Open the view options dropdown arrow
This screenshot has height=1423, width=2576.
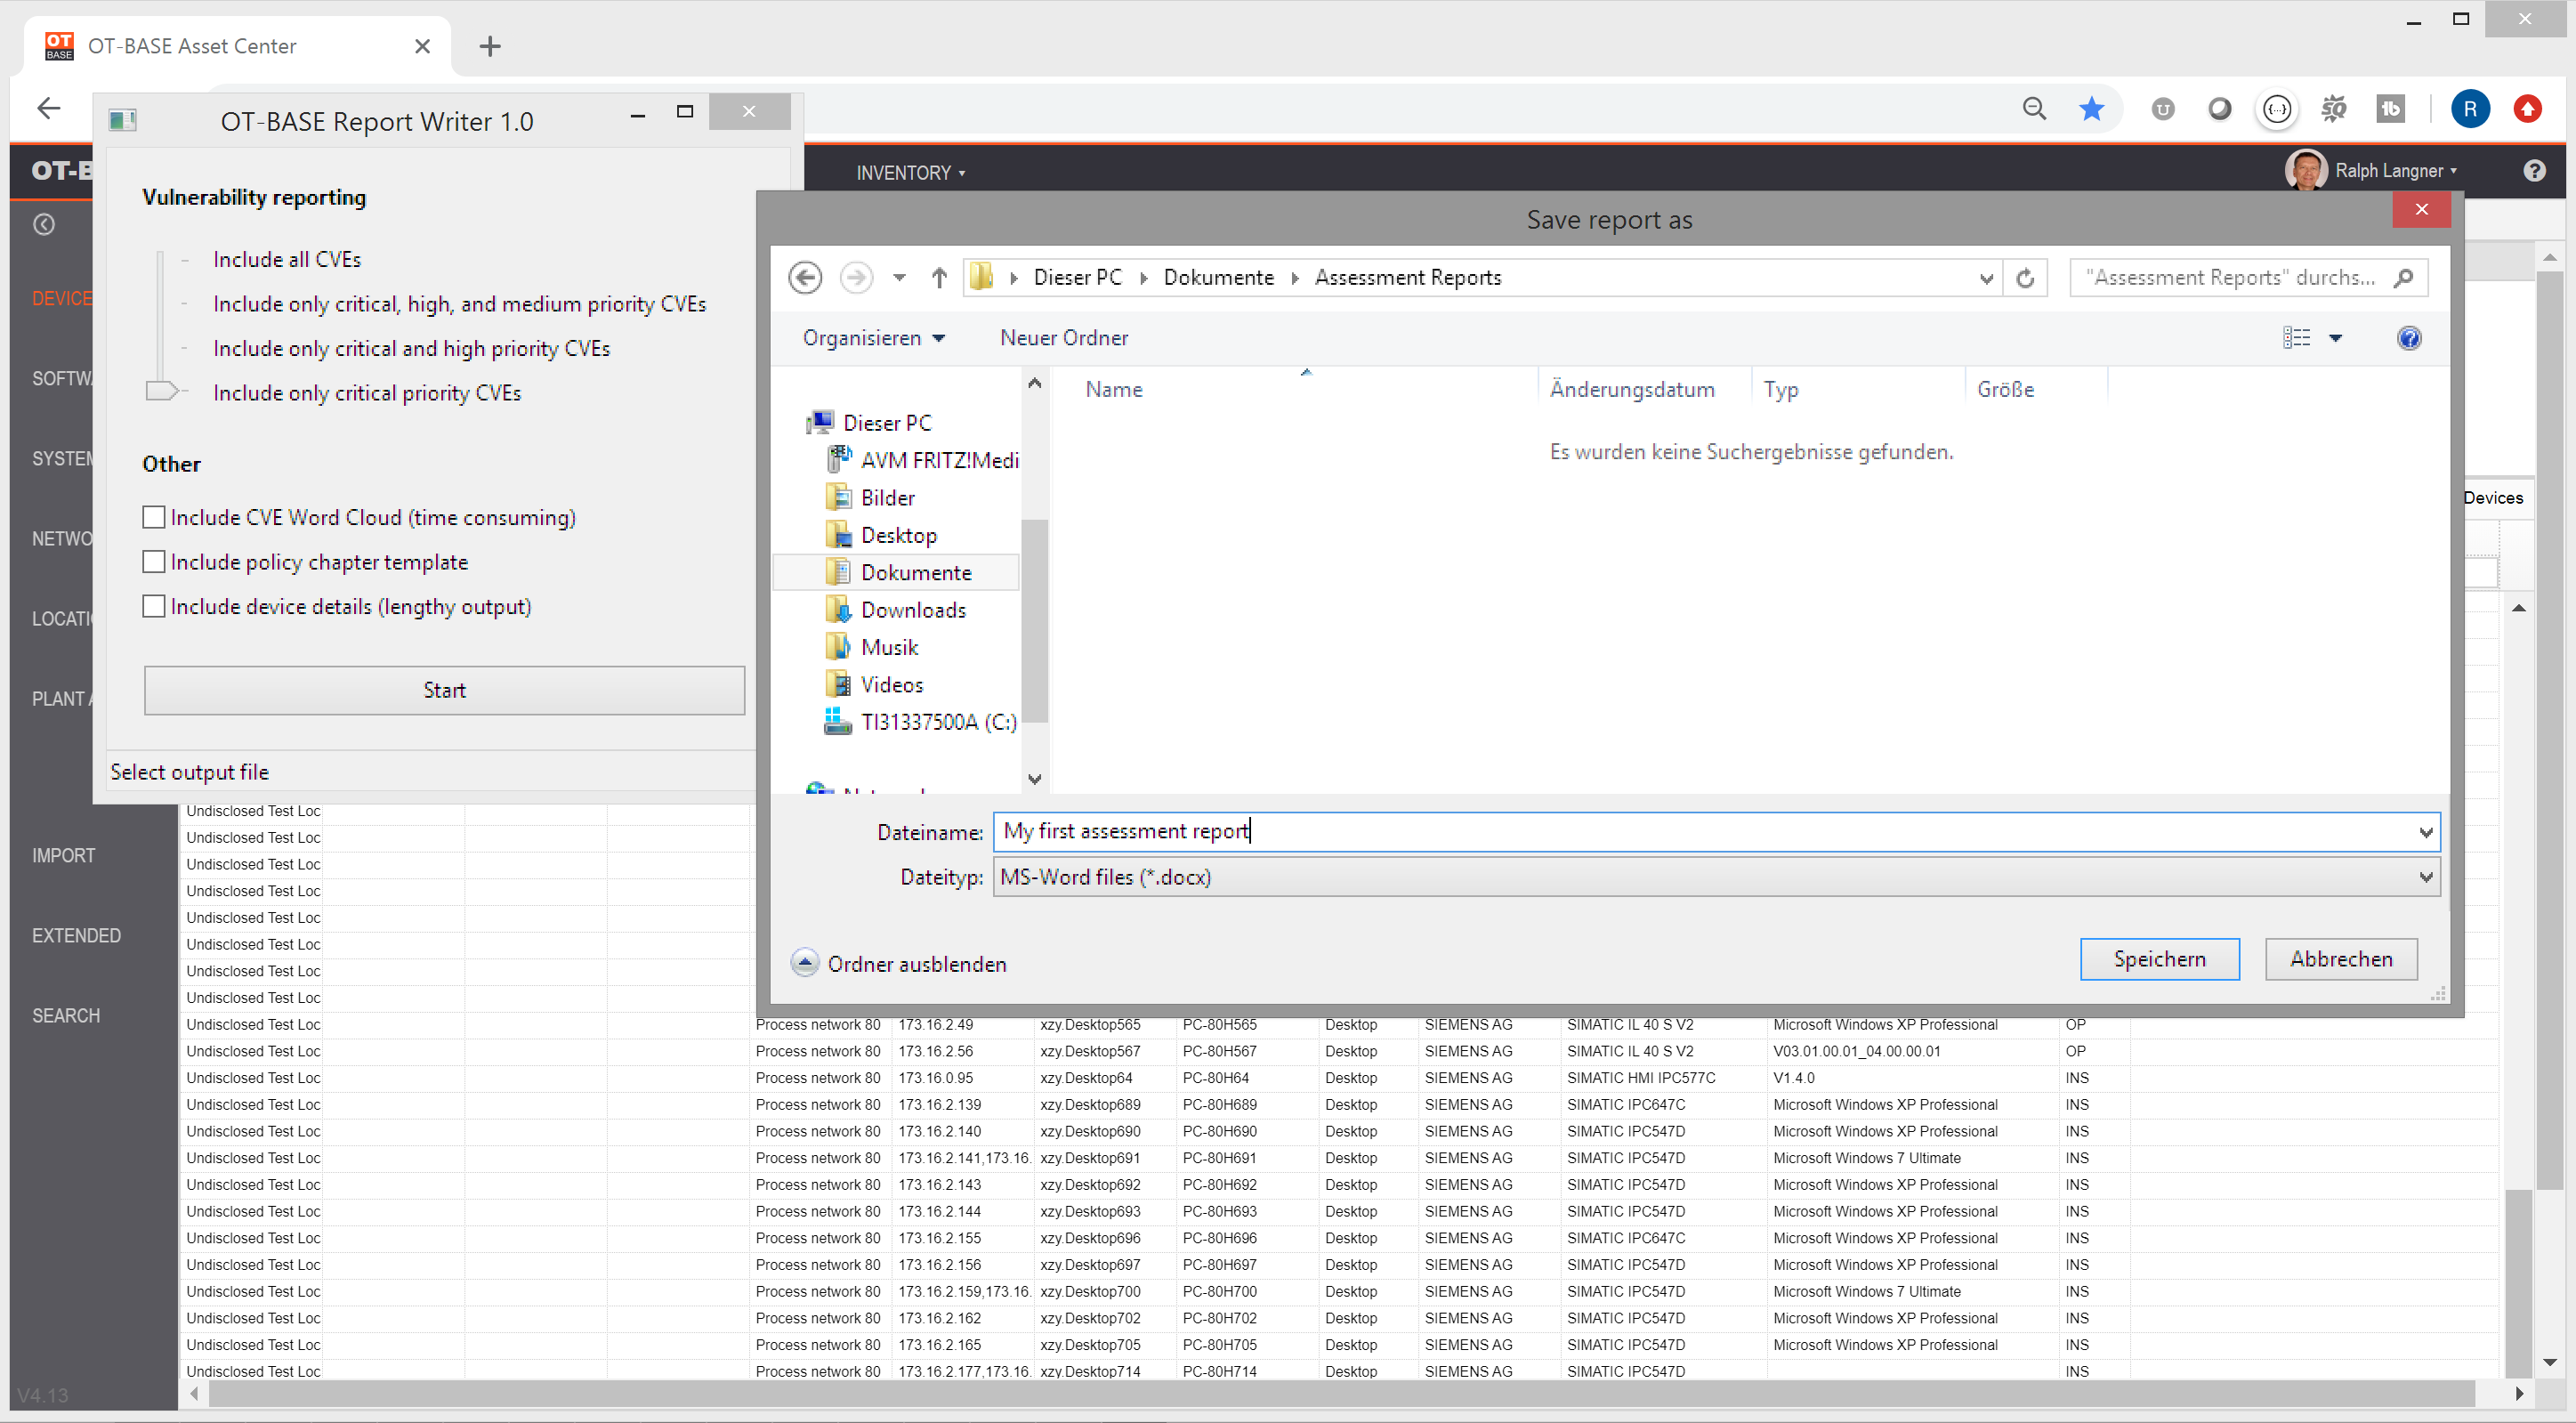pyautogui.click(x=2335, y=338)
